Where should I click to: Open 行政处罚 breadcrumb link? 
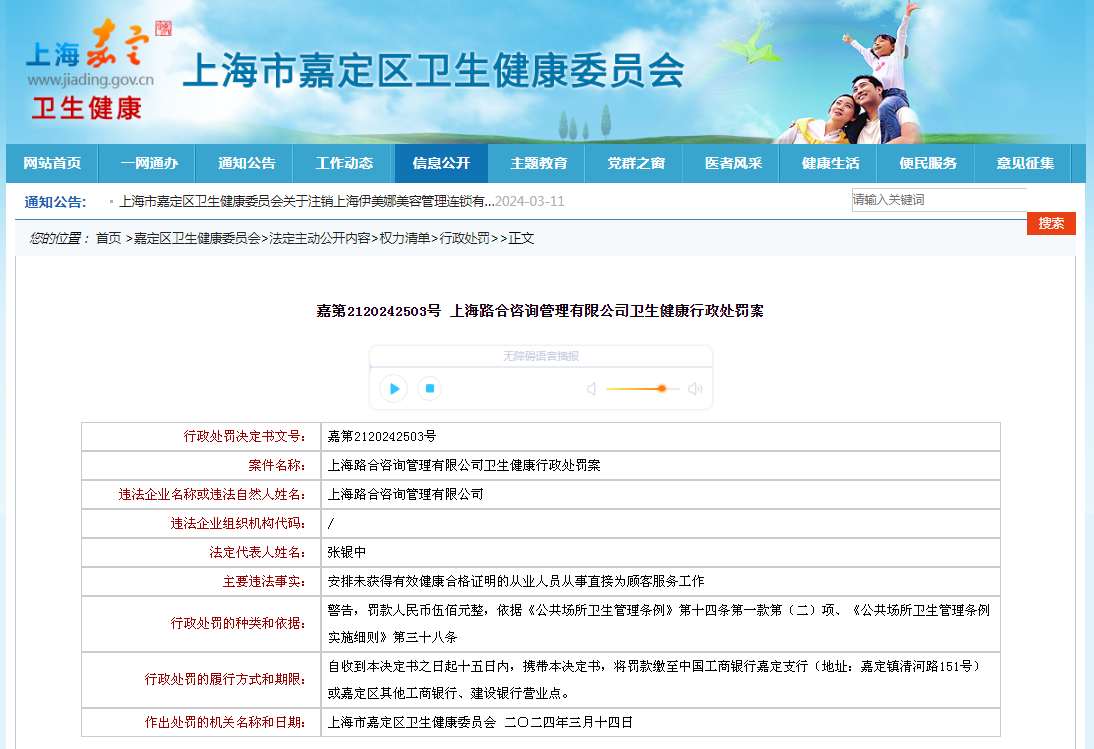click(465, 239)
